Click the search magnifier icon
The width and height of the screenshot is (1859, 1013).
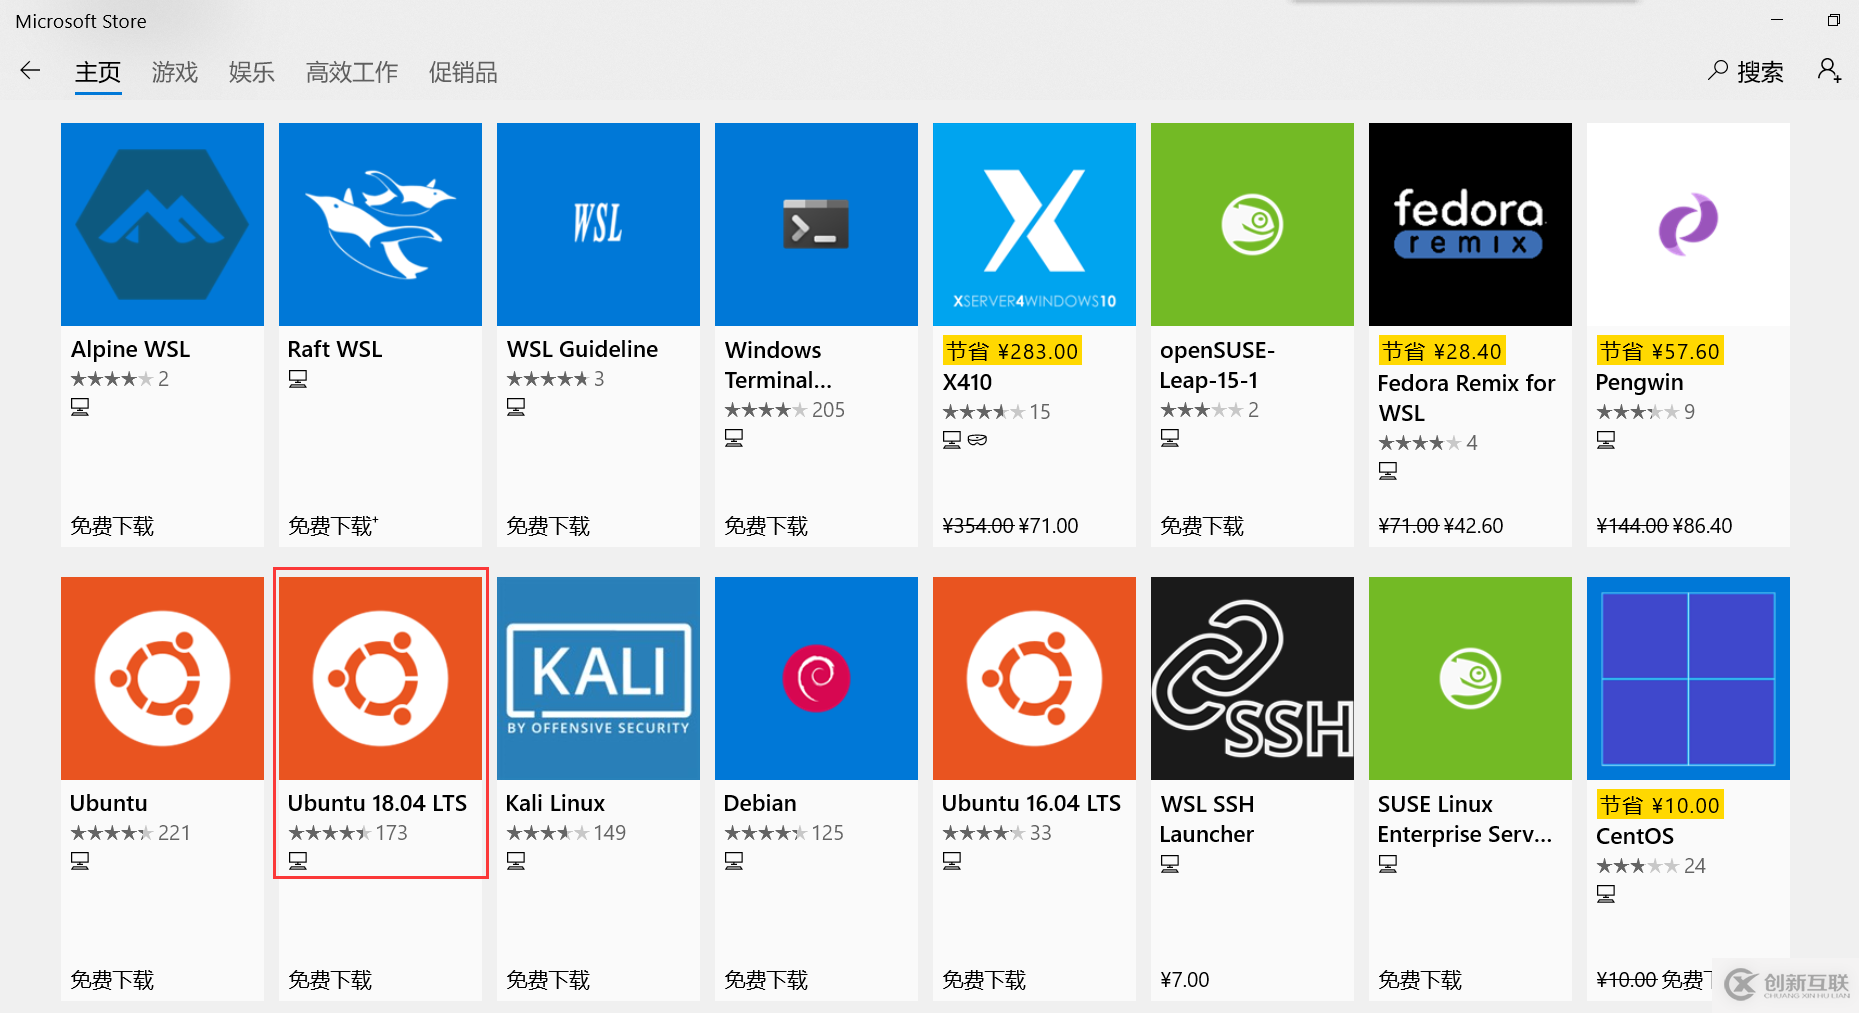1718,70
